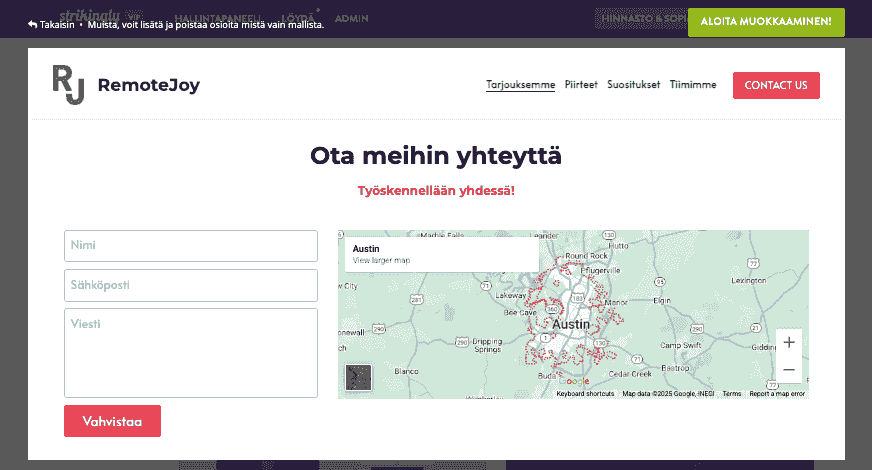Zoom out on the map
This screenshot has height=470, width=872.
click(789, 369)
